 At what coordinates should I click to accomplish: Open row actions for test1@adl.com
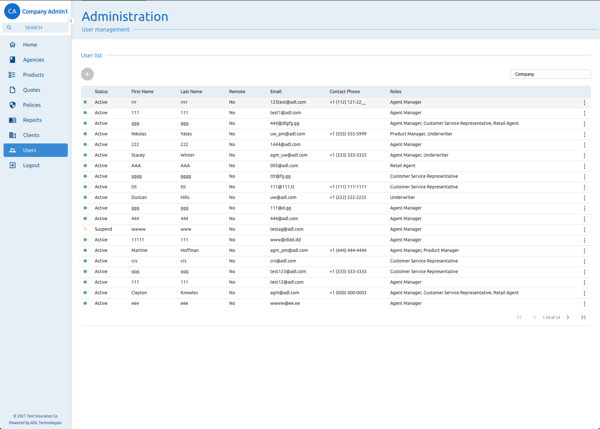pyautogui.click(x=584, y=113)
